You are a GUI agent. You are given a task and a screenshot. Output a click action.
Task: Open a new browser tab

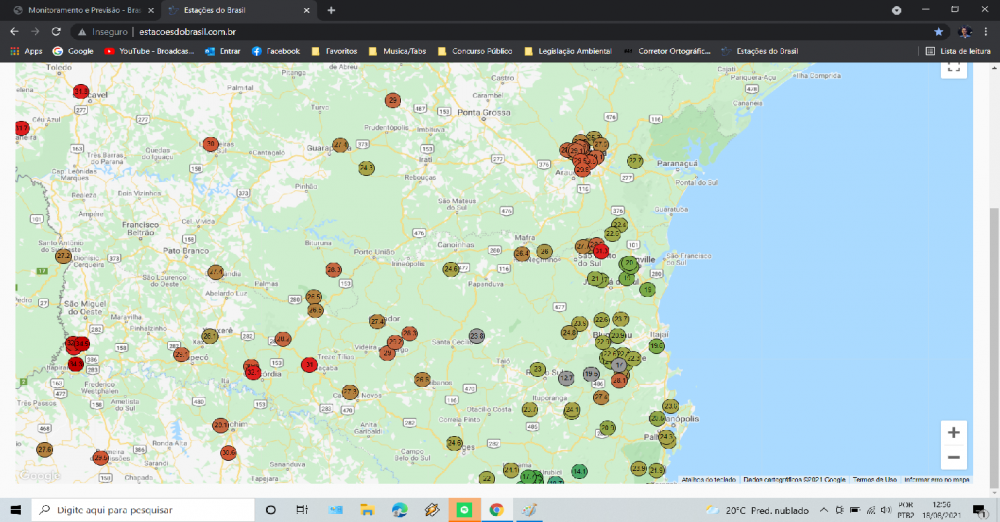(x=331, y=10)
